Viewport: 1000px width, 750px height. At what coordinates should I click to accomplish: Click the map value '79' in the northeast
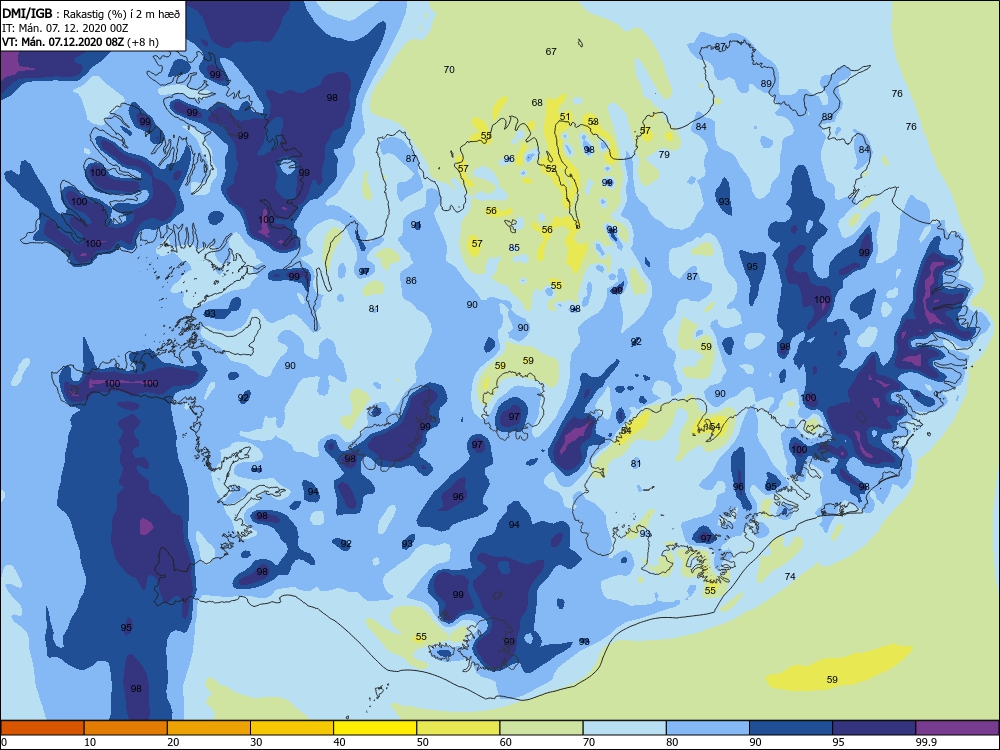pyautogui.click(x=664, y=154)
